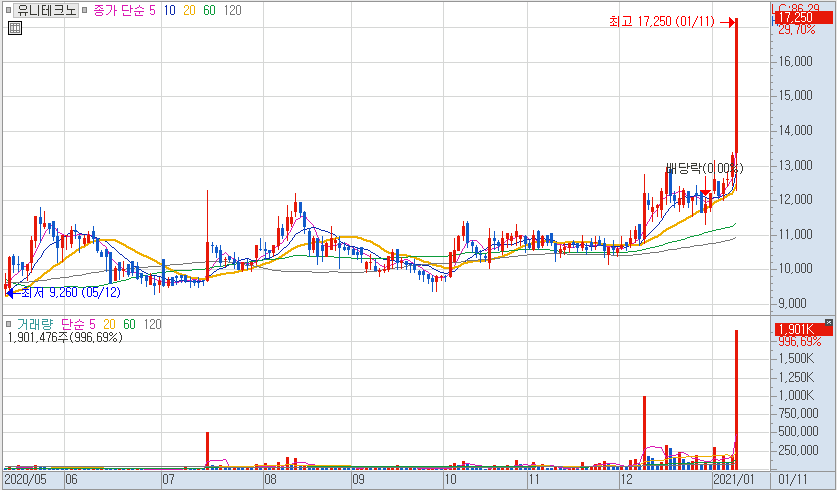Image resolution: width=837 pixels, height=490 pixels.
Task: Select the price moving average 60 label
Action: click(x=209, y=10)
